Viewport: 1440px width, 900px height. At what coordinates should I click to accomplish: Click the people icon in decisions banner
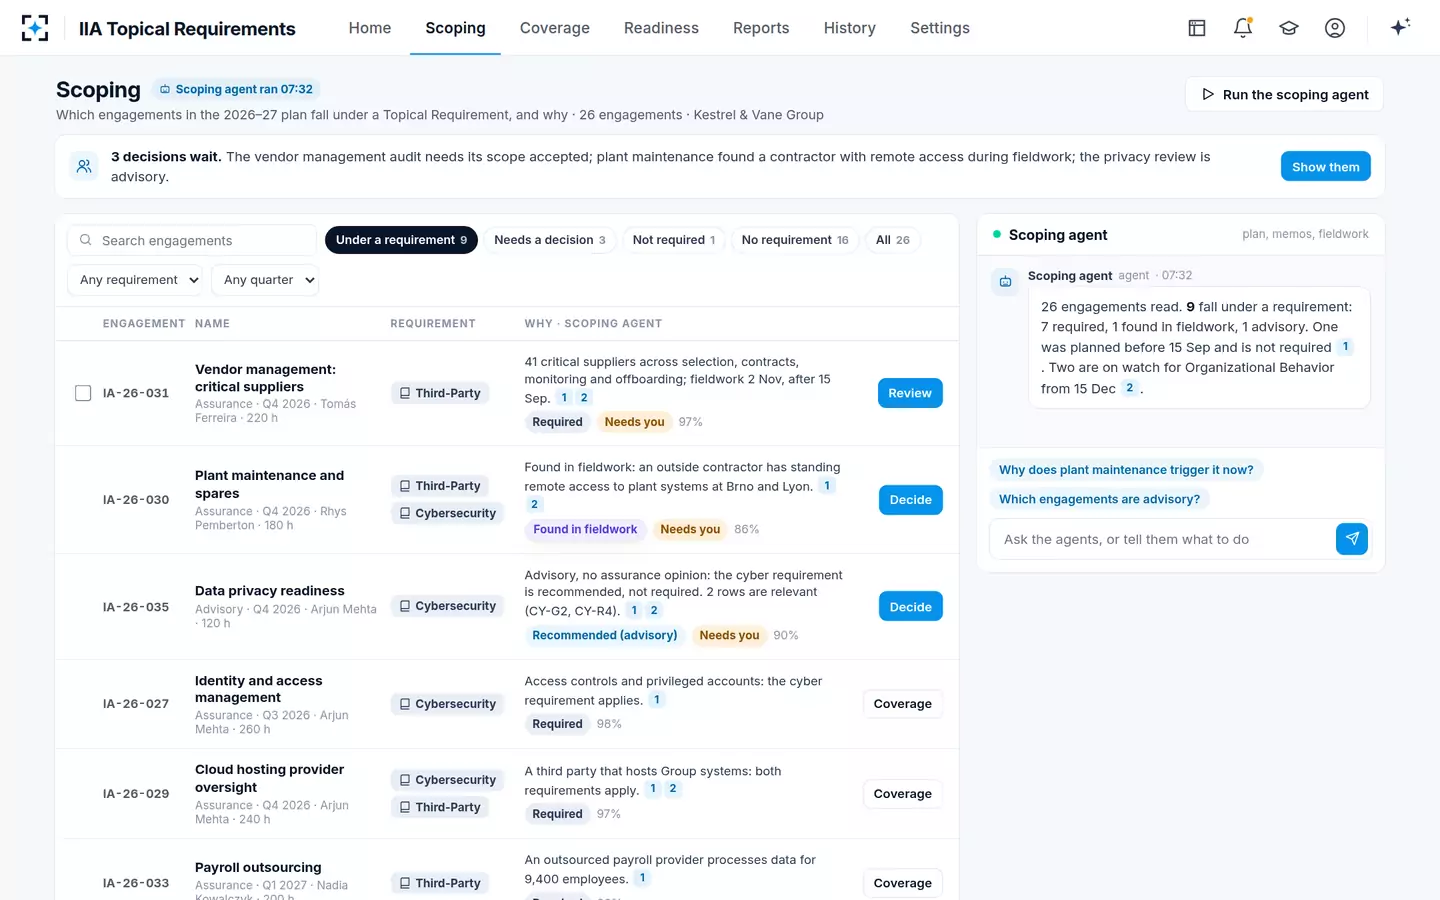point(84,166)
